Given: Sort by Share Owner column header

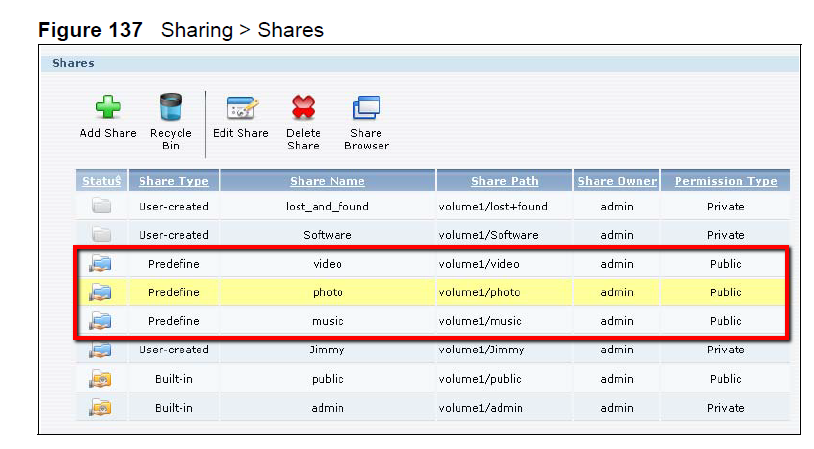Looking at the screenshot, I should (617, 181).
